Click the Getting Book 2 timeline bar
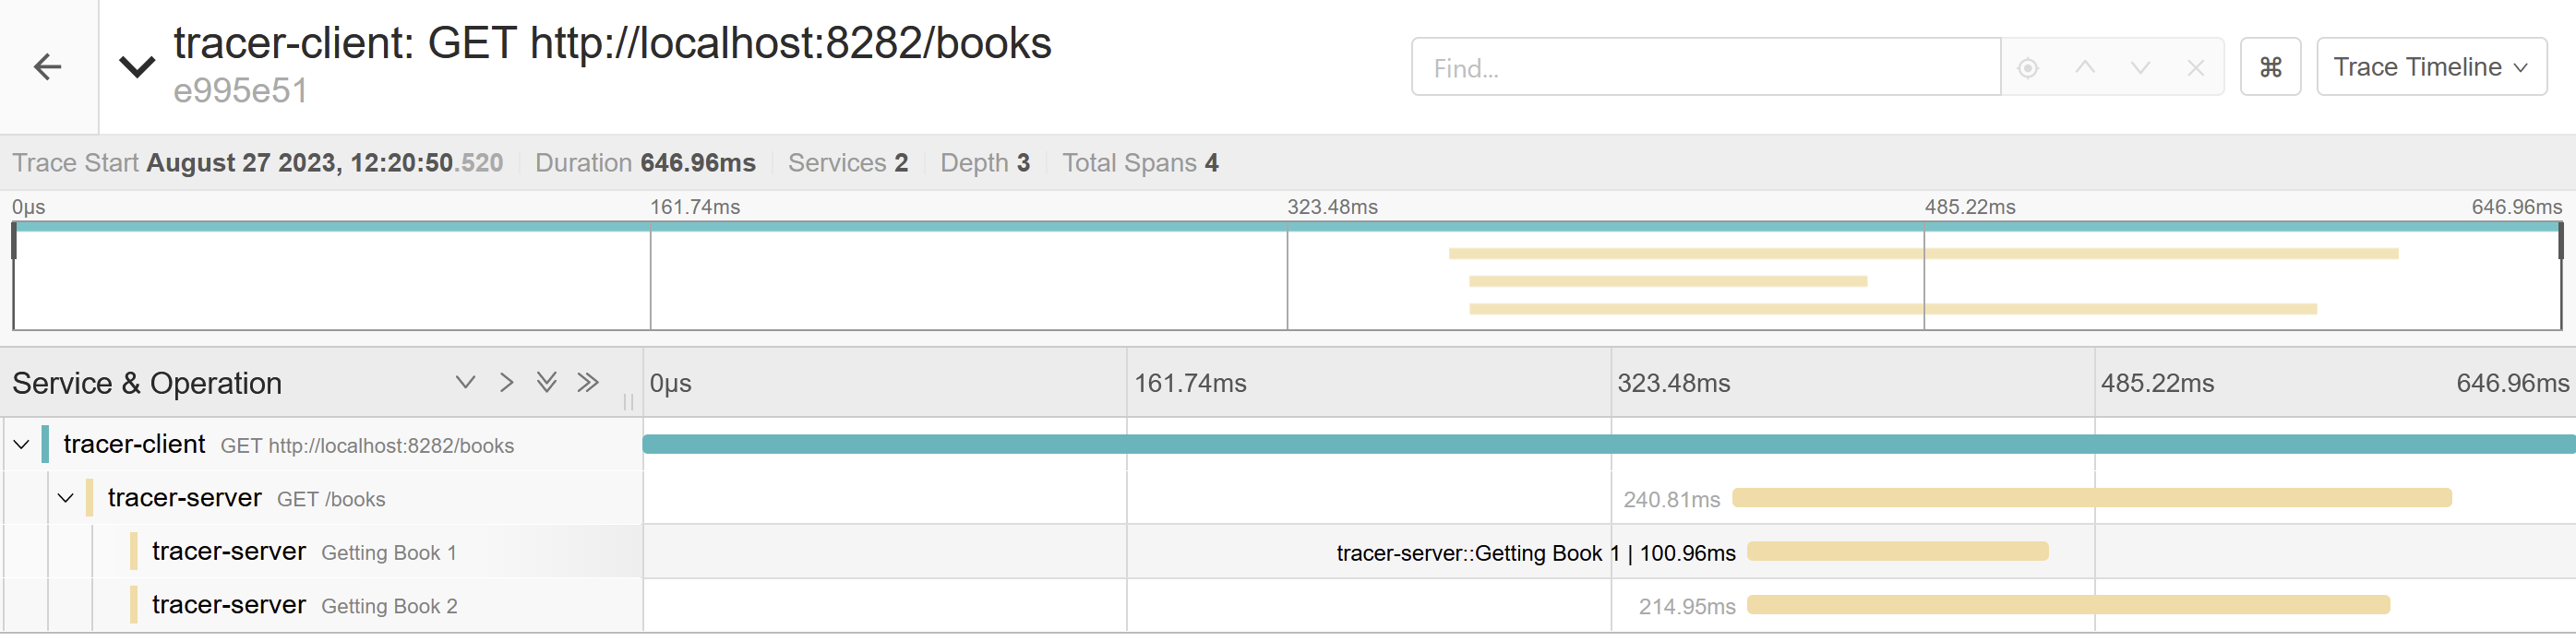This screenshot has height=641, width=2576. pos(2068,605)
